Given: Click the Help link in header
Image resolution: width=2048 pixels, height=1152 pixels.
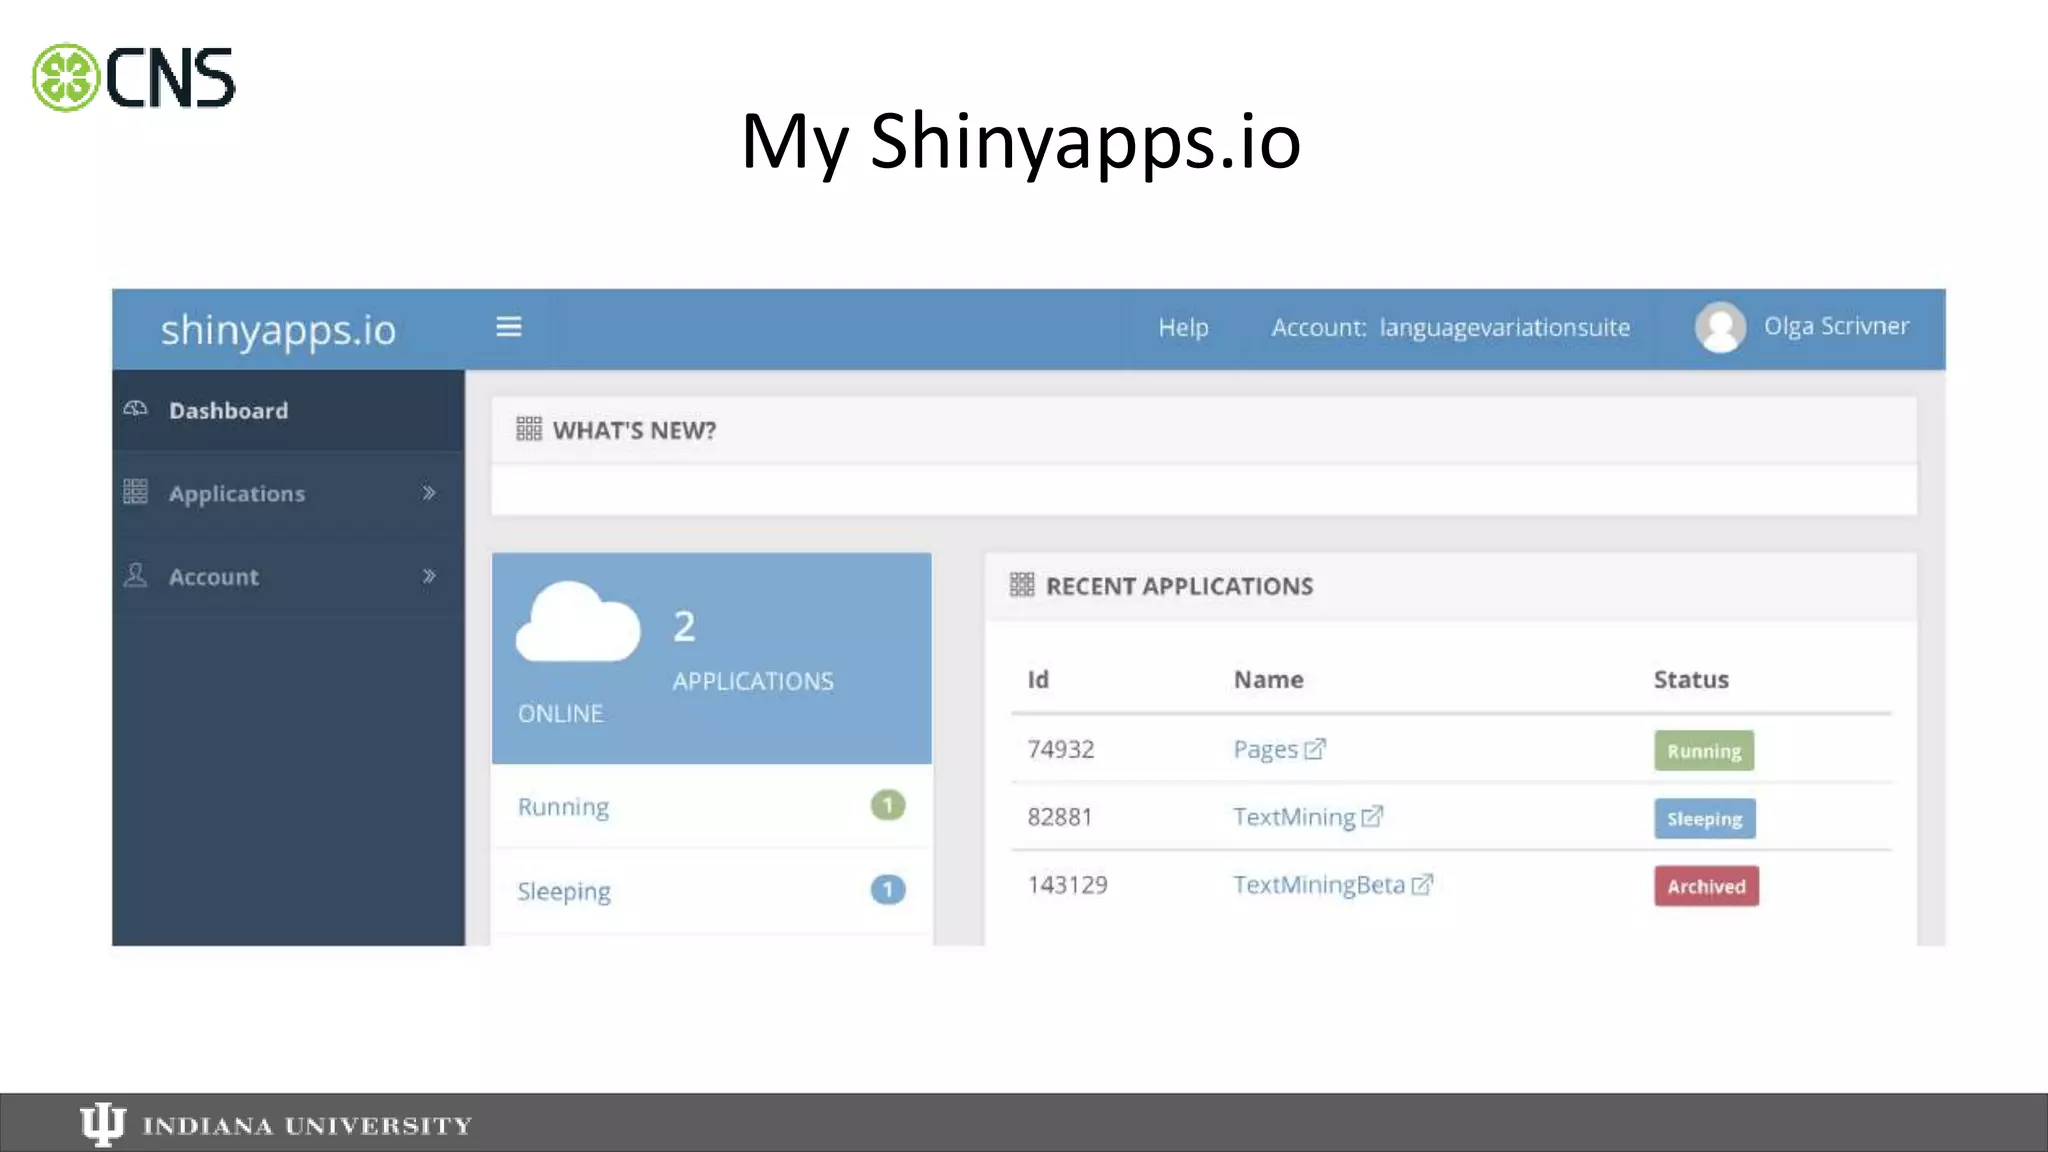Looking at the screenshot, I should 1183,327.
